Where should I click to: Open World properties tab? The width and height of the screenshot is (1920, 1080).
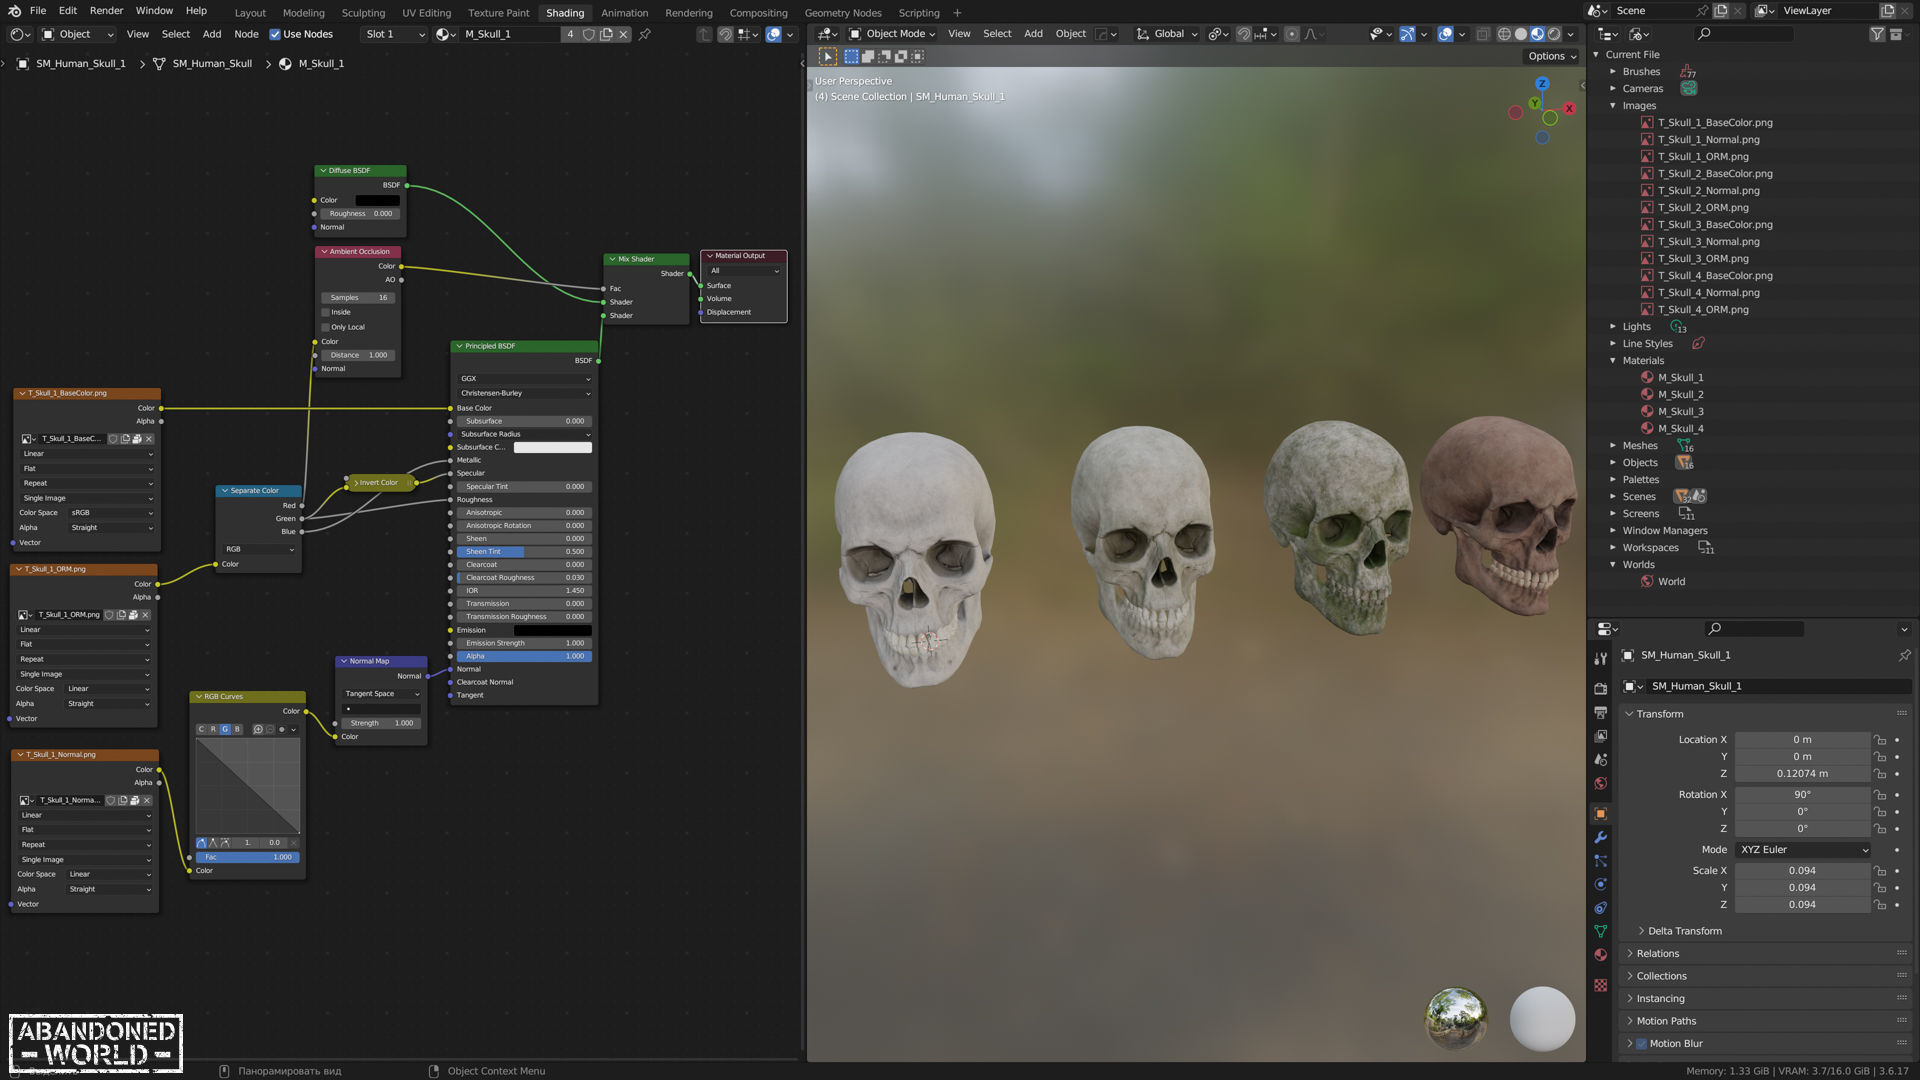tap(1601, 783)
